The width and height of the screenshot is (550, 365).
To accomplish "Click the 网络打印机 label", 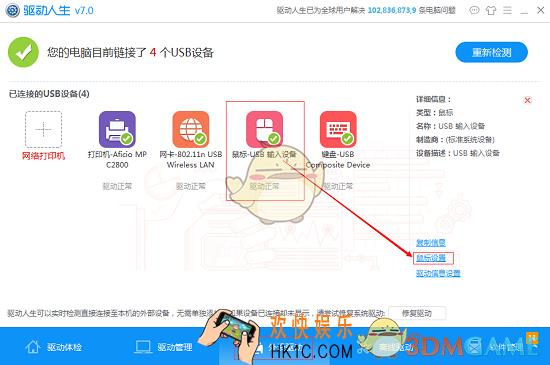I will tap(43, 156).
